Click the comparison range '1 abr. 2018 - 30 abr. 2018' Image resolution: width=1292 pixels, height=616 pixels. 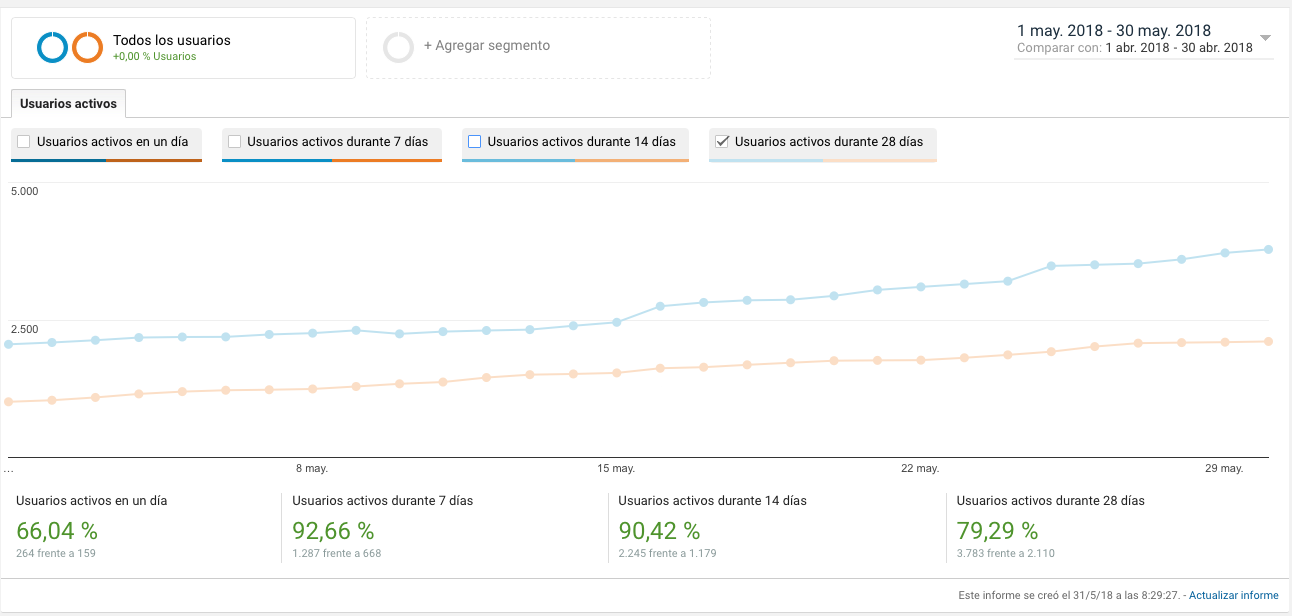click(1179, 48)
